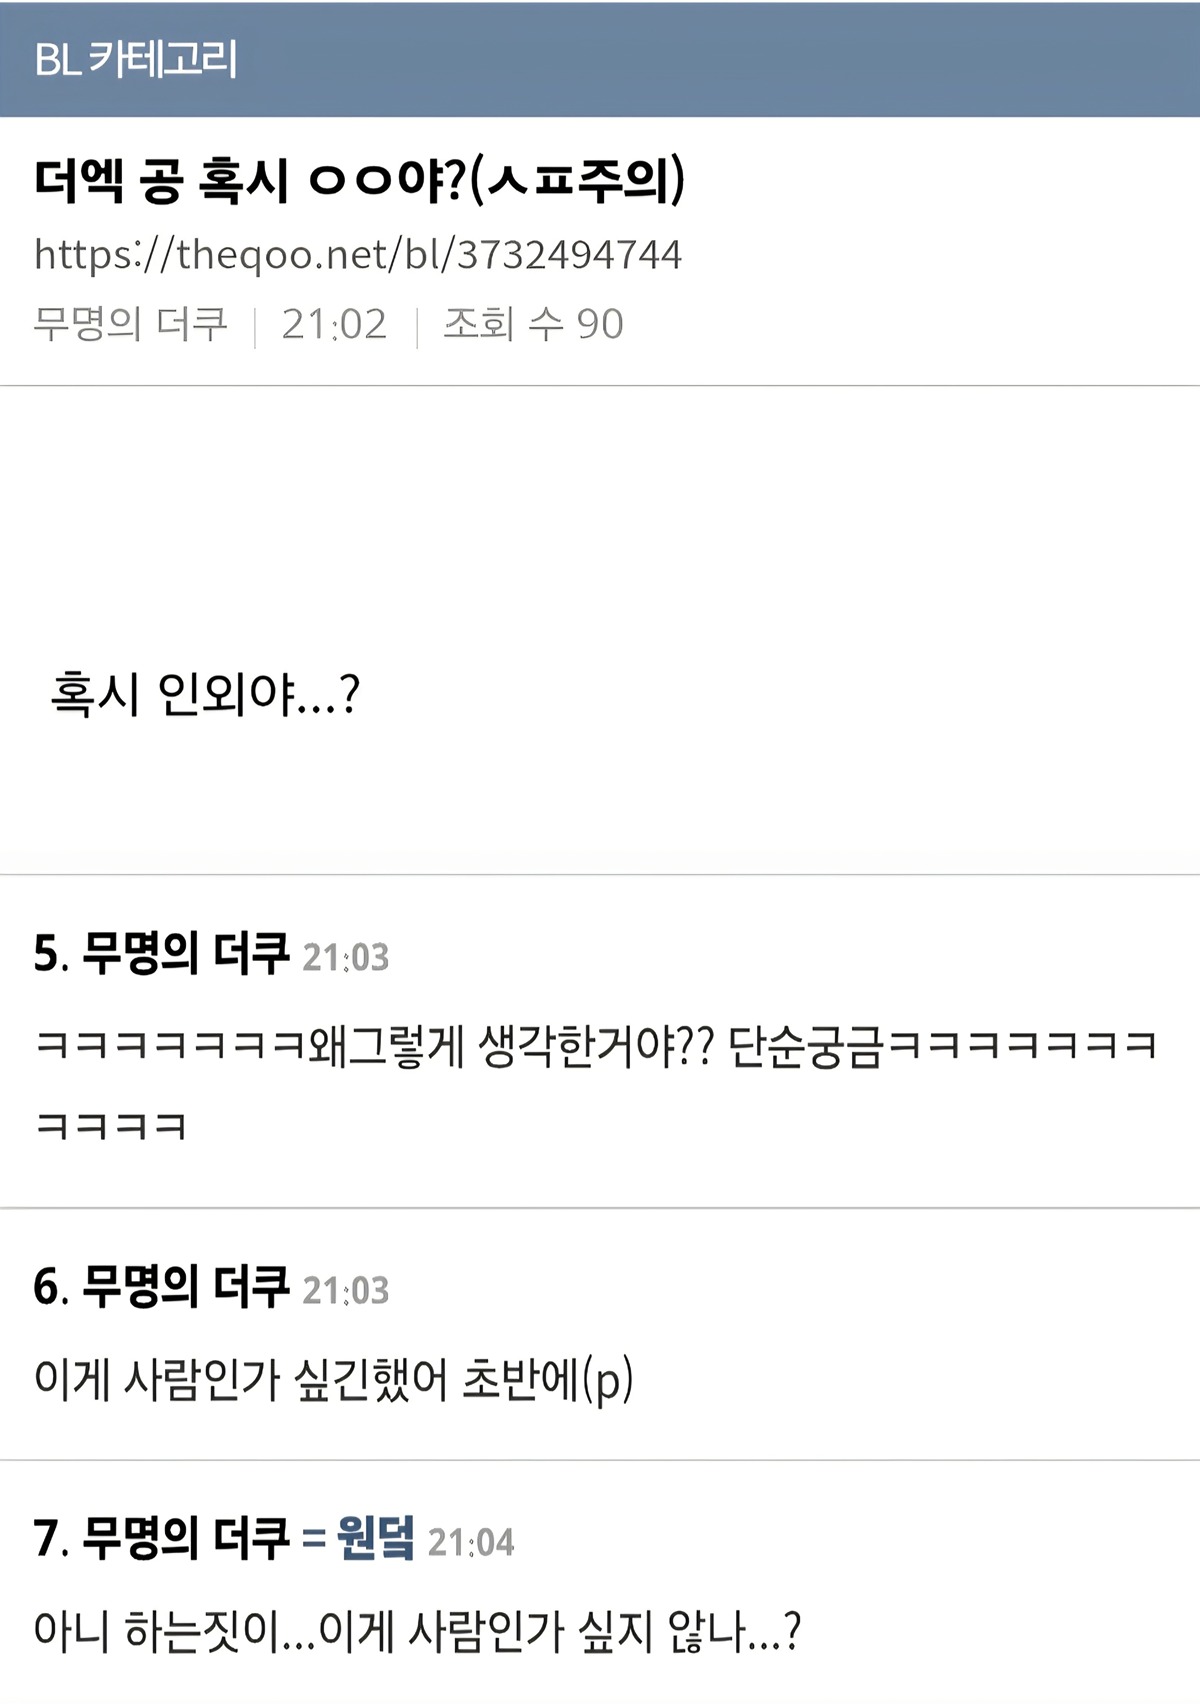
Task: Click the 21:04 timestamp on comment 7
Action: pyautogui.click(x=471, y=1542)
